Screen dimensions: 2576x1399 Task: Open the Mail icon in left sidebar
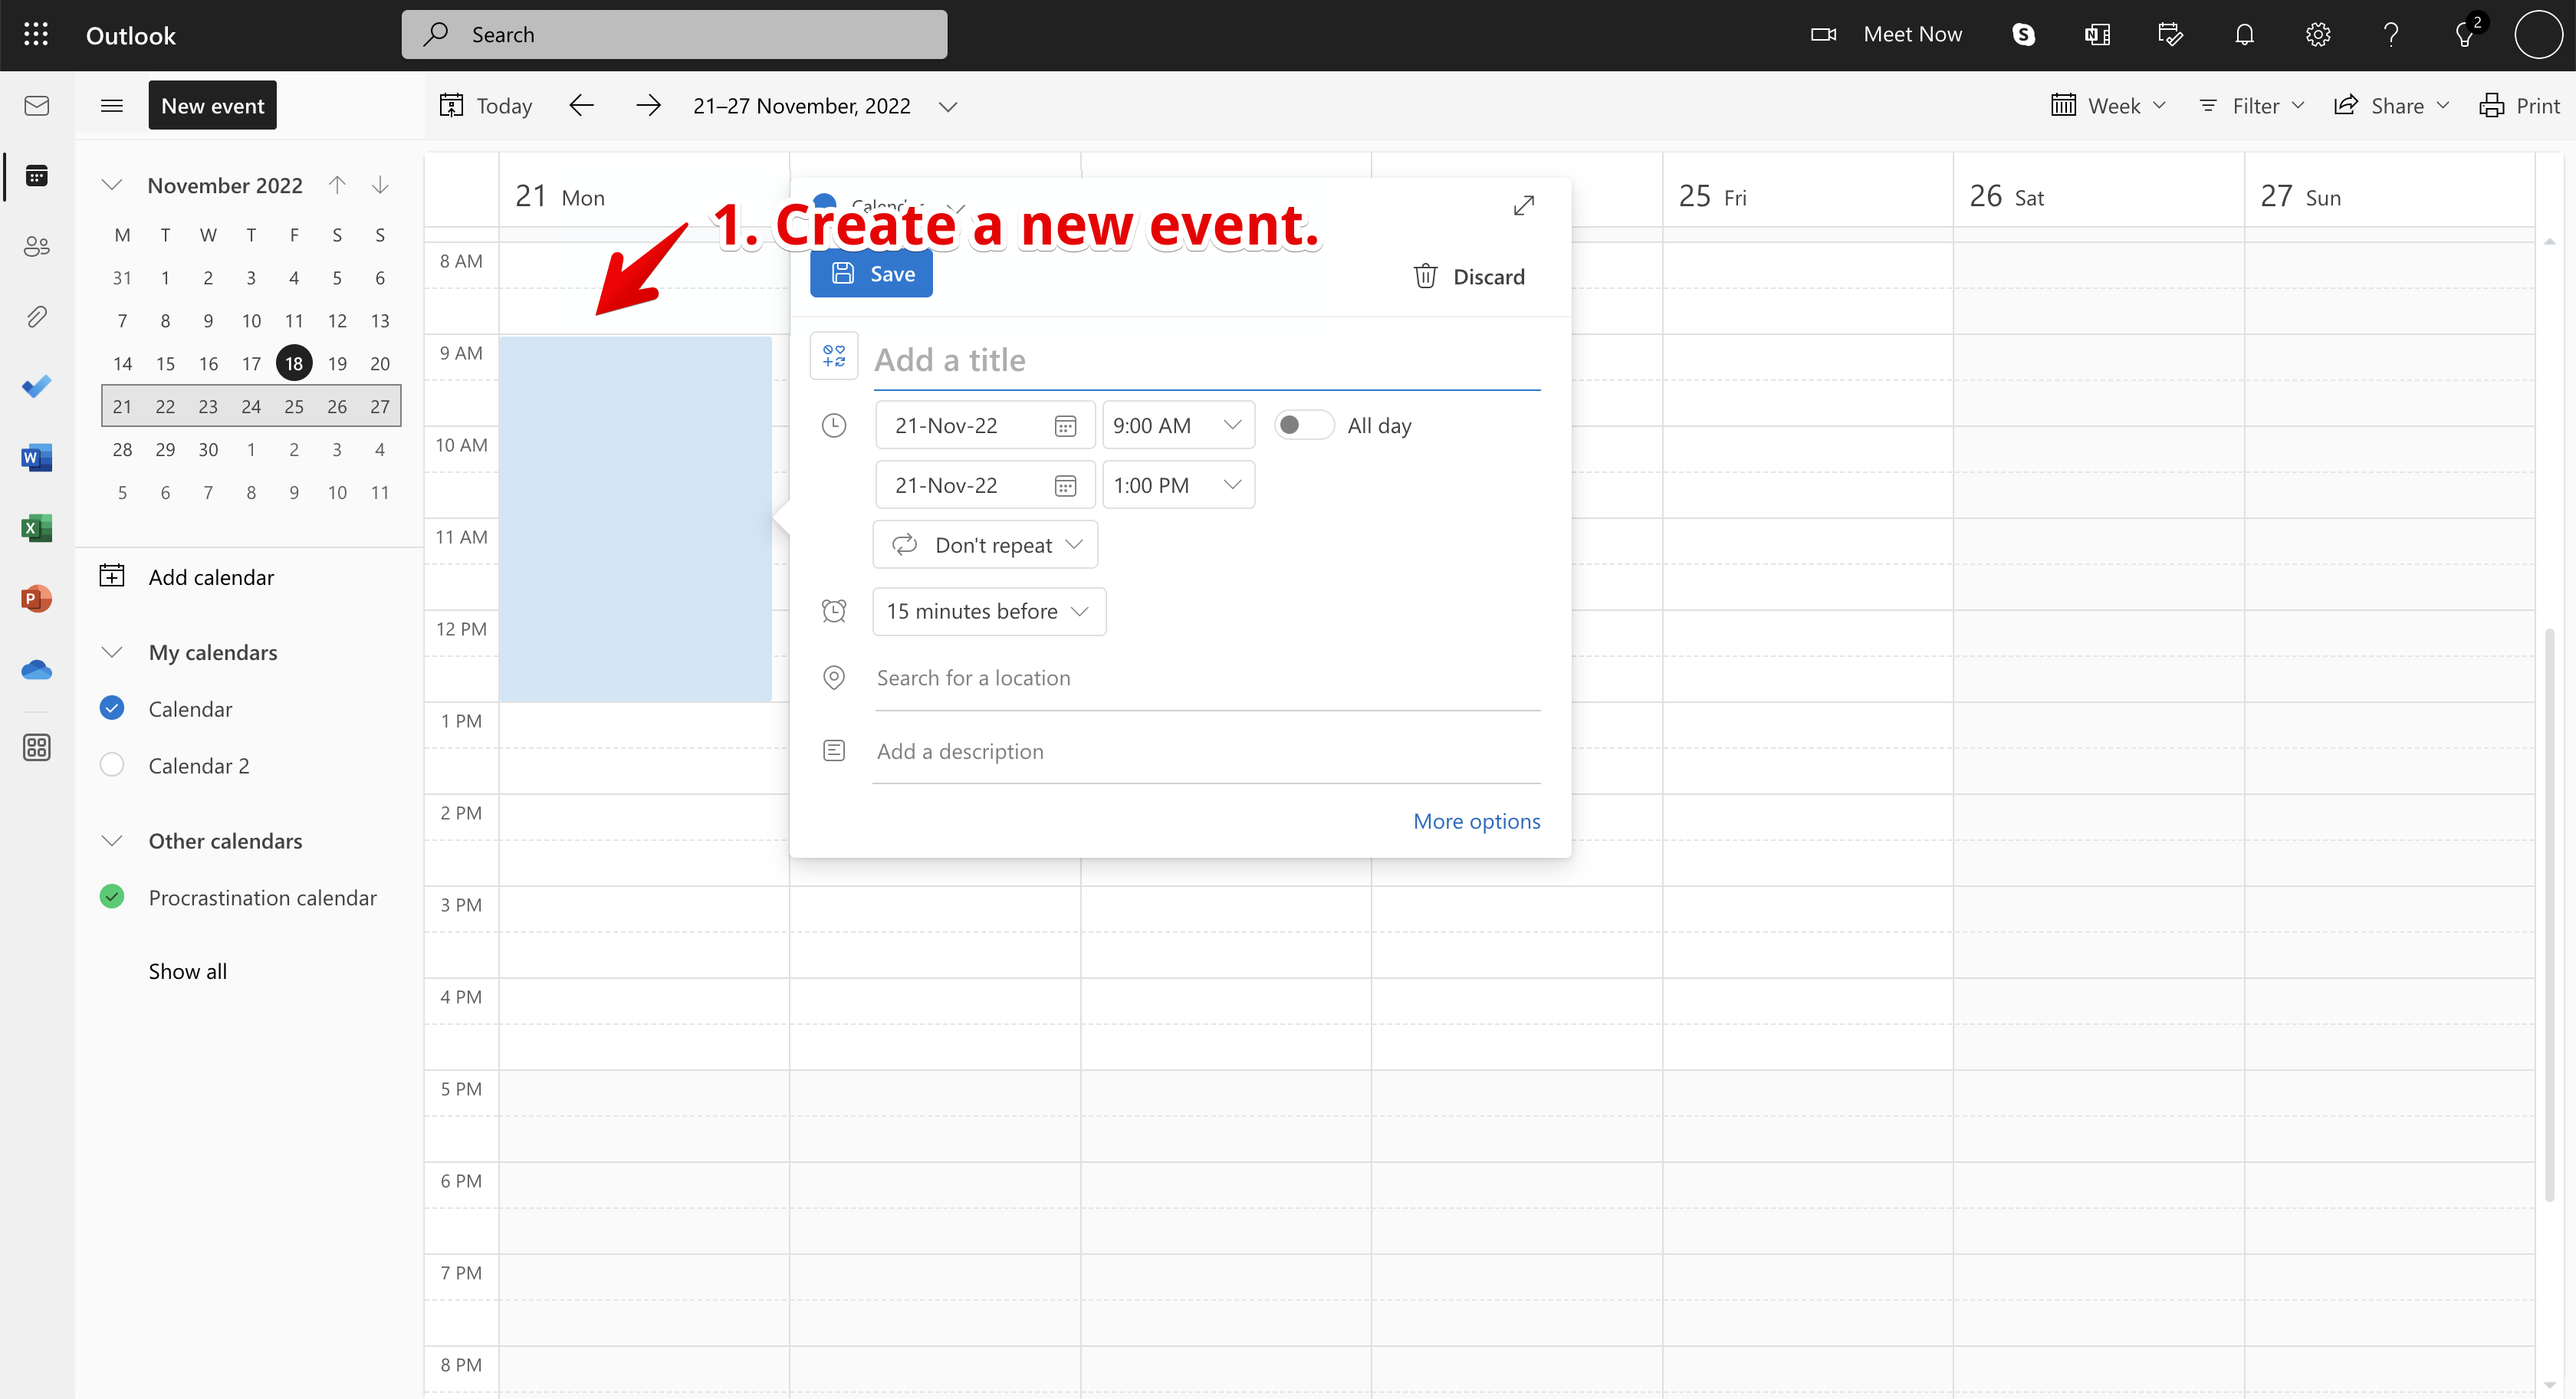[37, 106]
